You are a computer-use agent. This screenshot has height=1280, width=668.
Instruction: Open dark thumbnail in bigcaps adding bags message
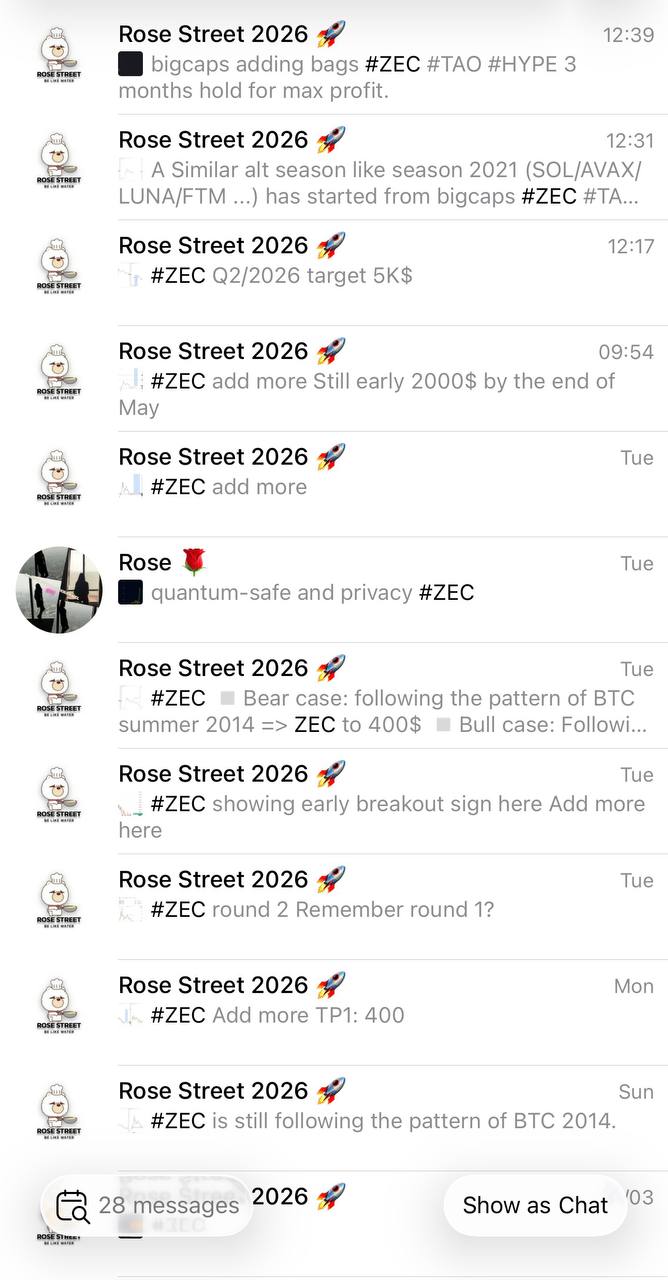[x=130, y=65]
